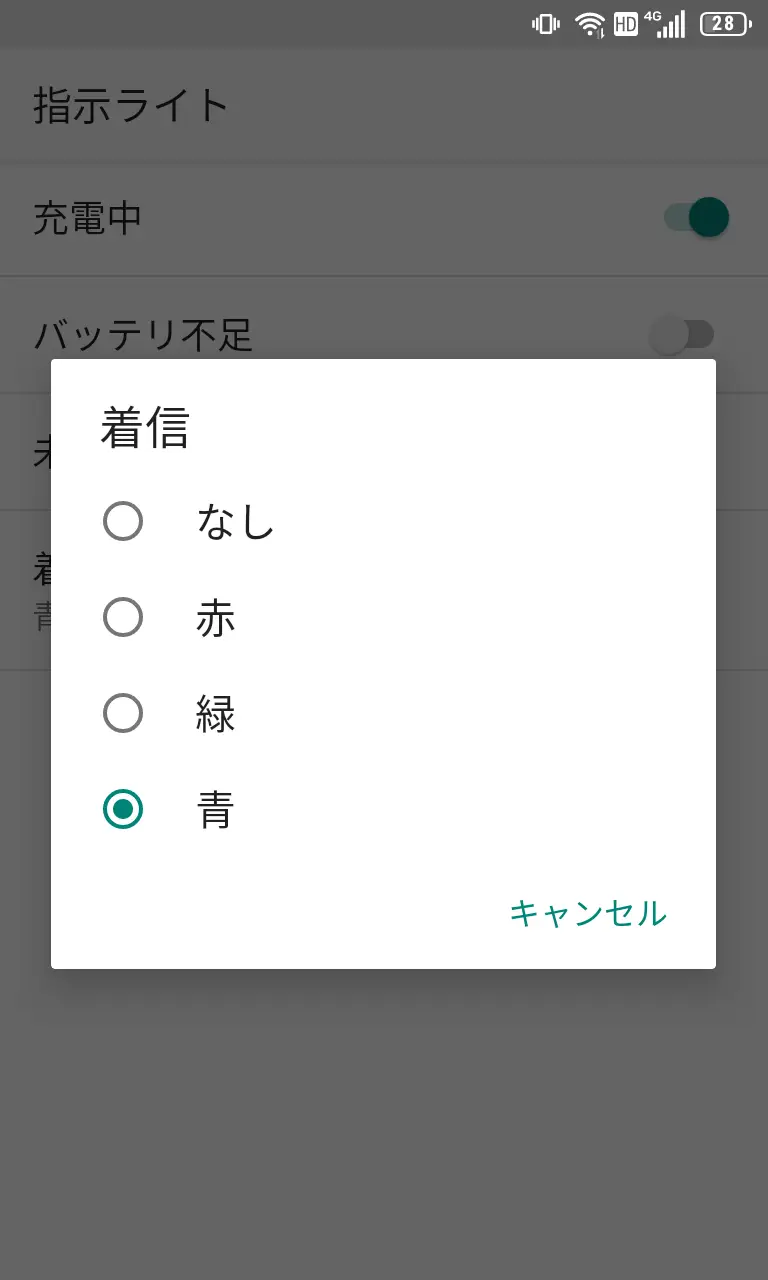Viewport: 768px width, 1280px height.
Task: Toggle the 充電中 switch
Action: click(697, 217)
